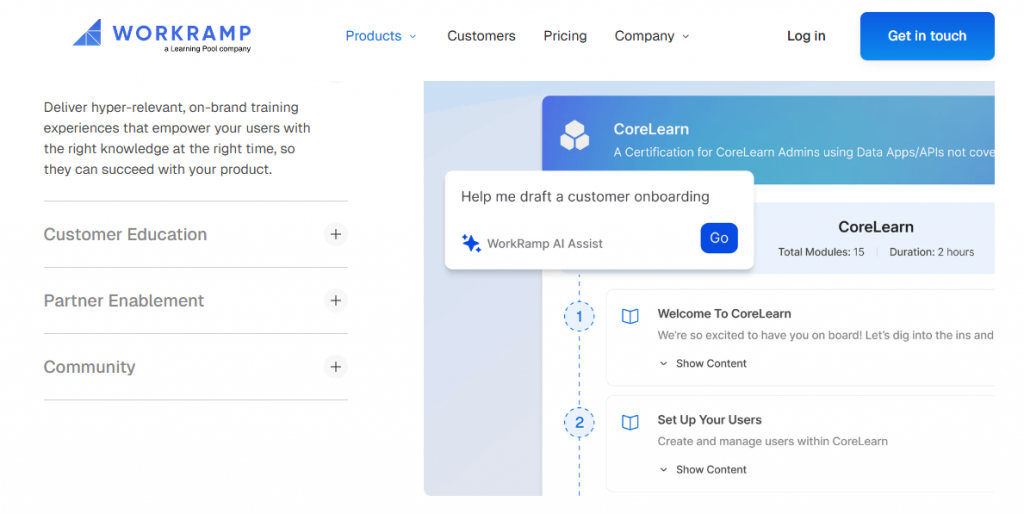
Task: Click 'Total Modules: 15' text
Action: click(x=821, y=252)
